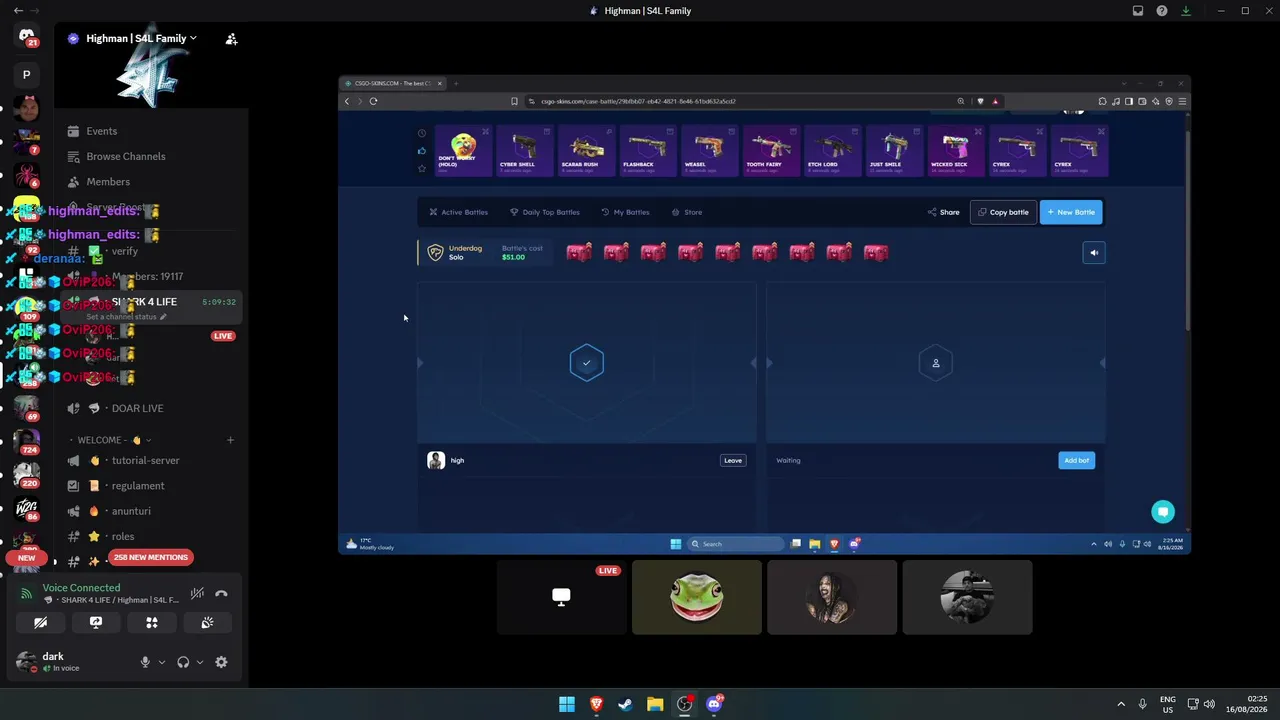Select the Wicked Sick skin card
The image size is (1280, 720).
(x=954, y=151)
